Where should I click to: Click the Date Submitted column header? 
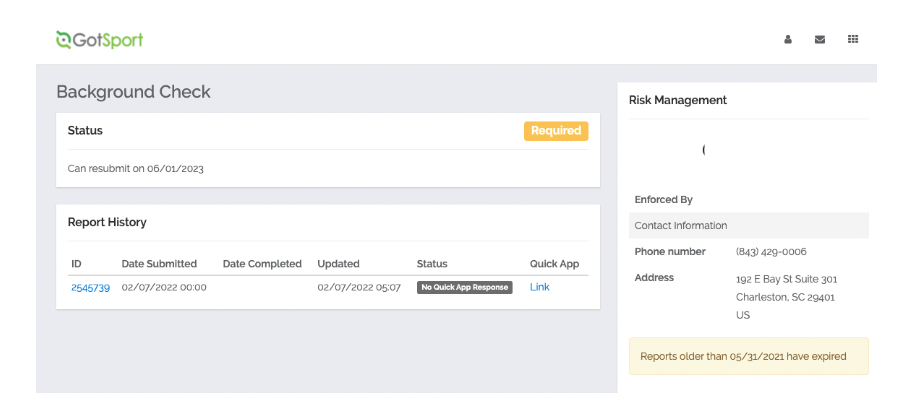point(159,264)
